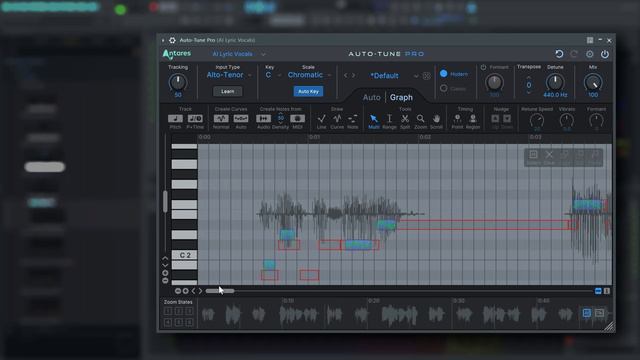Go to next preset arrow
The height and width of the screenshot is (360, 640).
[353, 76]
